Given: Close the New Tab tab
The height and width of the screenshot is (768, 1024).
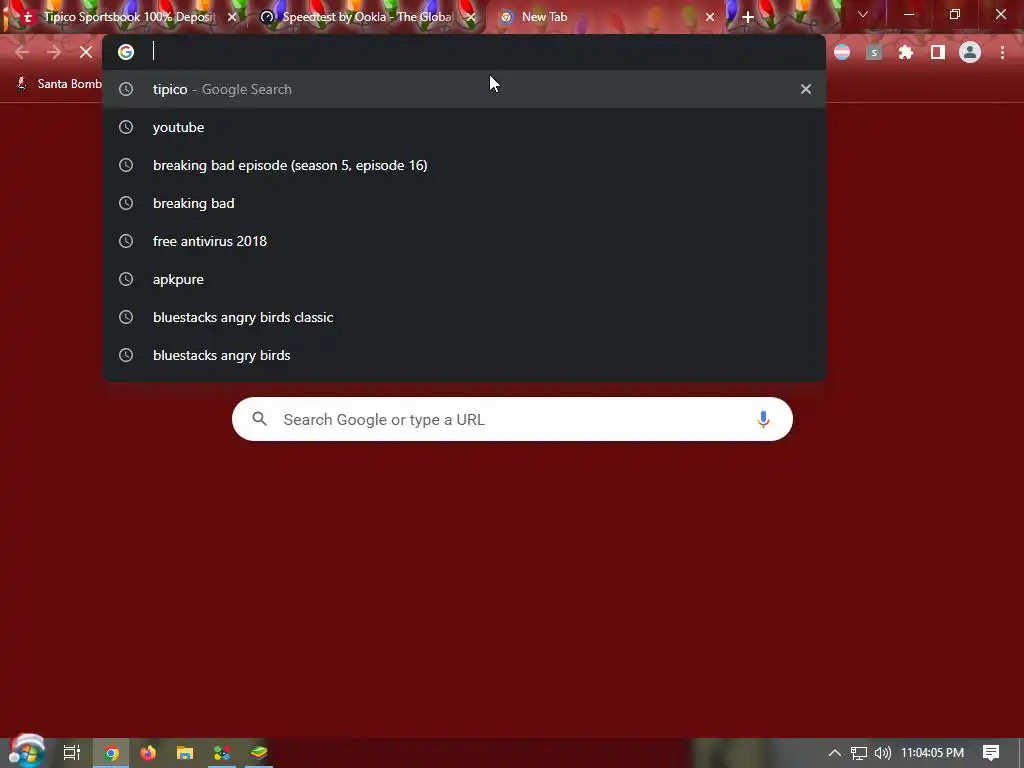Looking at the screenshot, I should (x=710, y=17).
